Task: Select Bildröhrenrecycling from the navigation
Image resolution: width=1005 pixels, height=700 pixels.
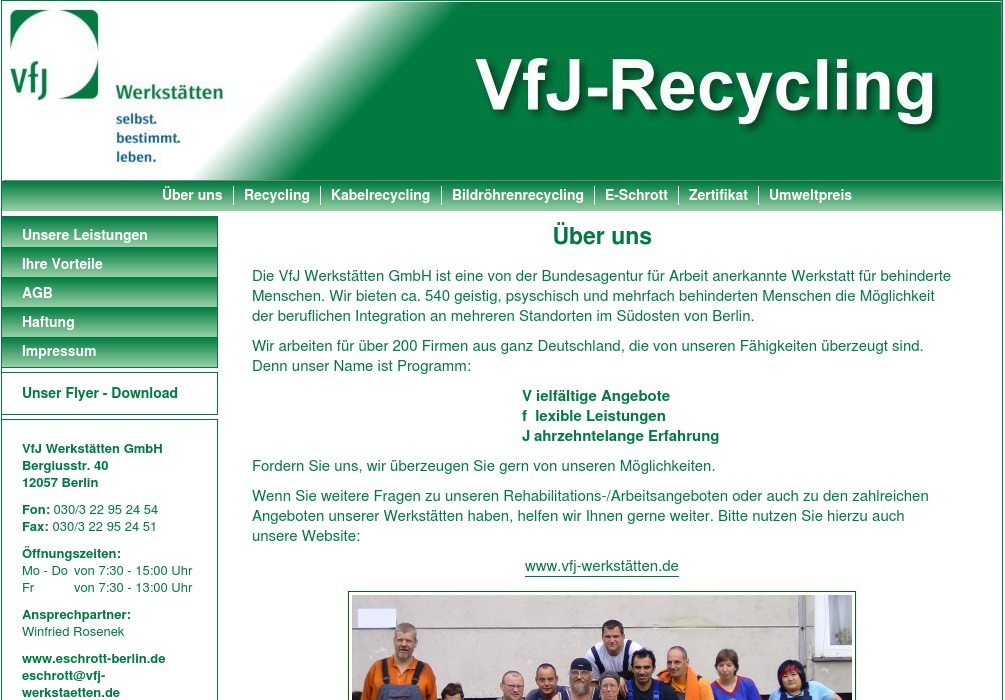Action: tap(517, 195)
